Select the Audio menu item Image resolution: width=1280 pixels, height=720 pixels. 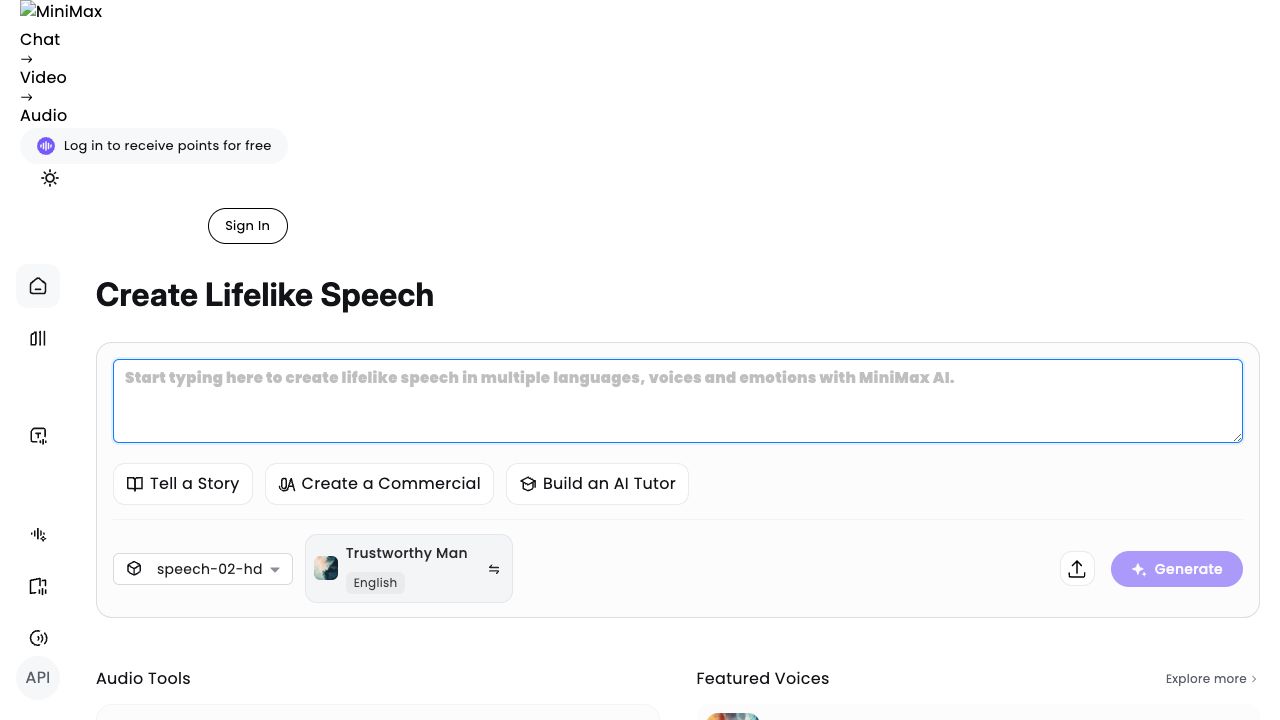43,115
